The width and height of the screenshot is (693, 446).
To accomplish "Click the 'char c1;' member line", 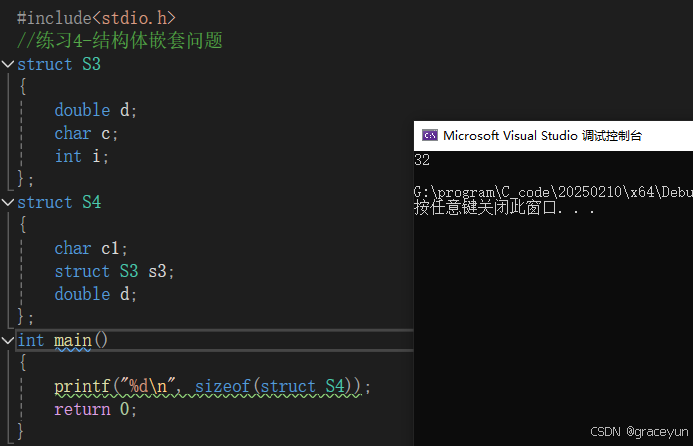I will [91, 248].
